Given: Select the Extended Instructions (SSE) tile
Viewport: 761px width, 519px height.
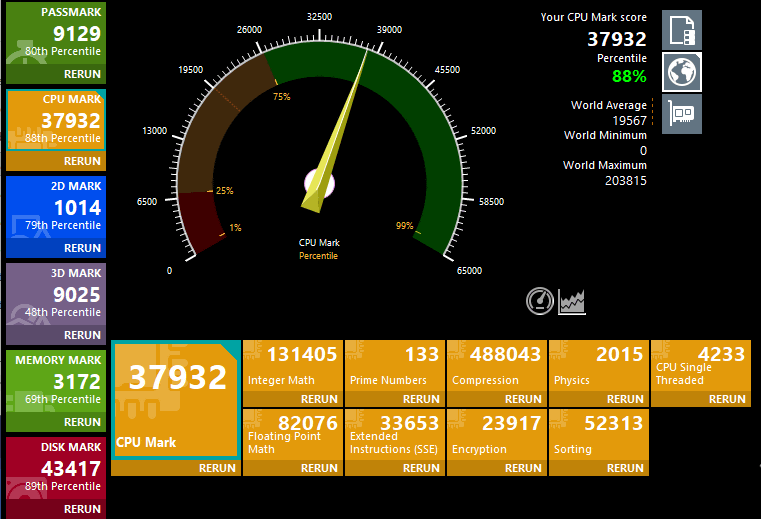Looking at the screenshot, I should point(395,435).
